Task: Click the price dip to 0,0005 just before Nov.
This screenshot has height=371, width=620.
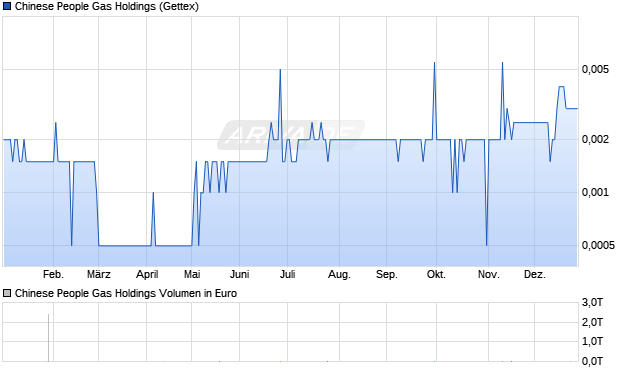Action: coord(487,245)
